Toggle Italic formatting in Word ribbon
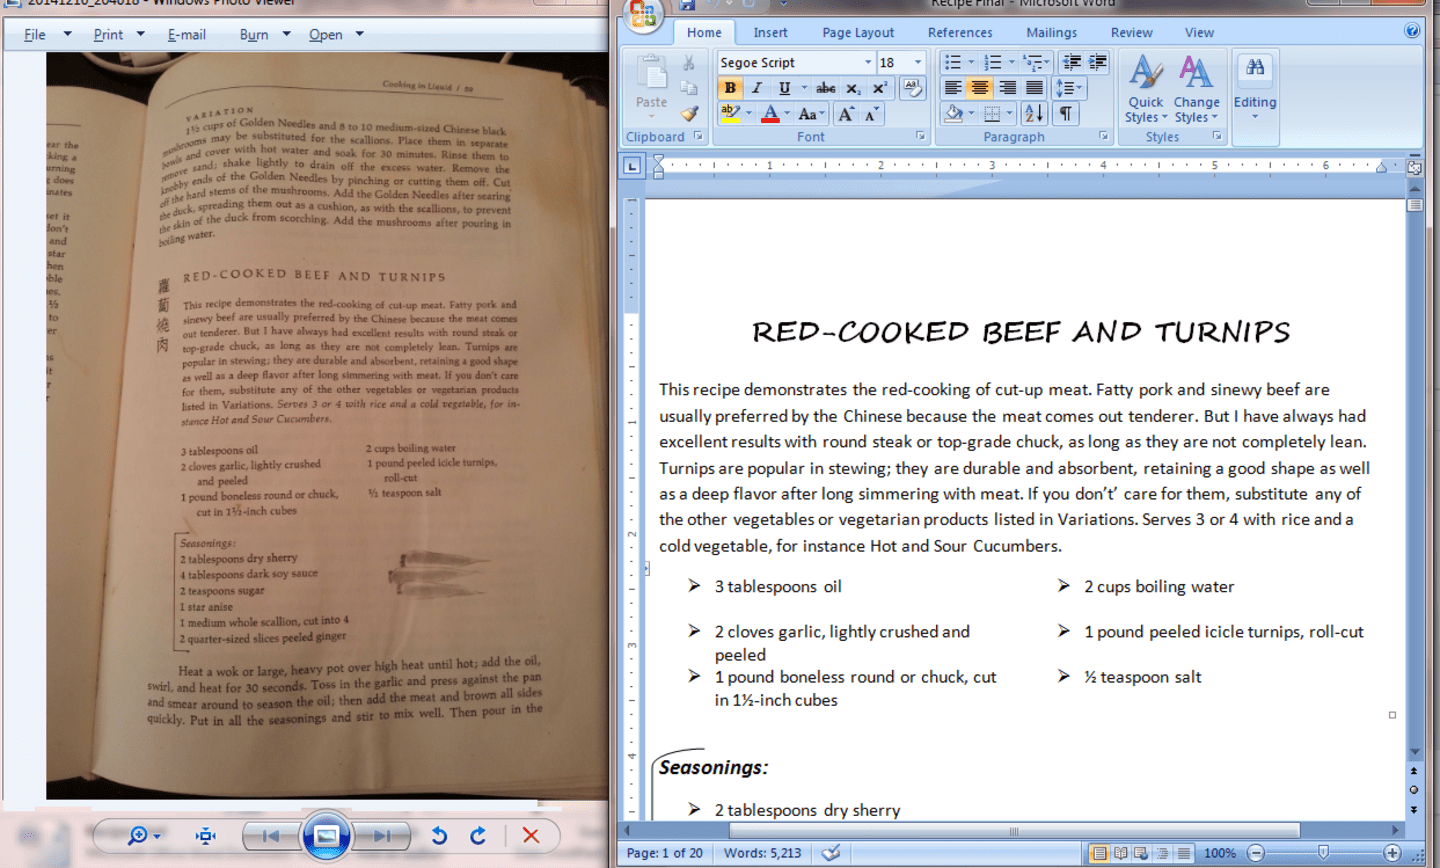 [x=757, y=88]
